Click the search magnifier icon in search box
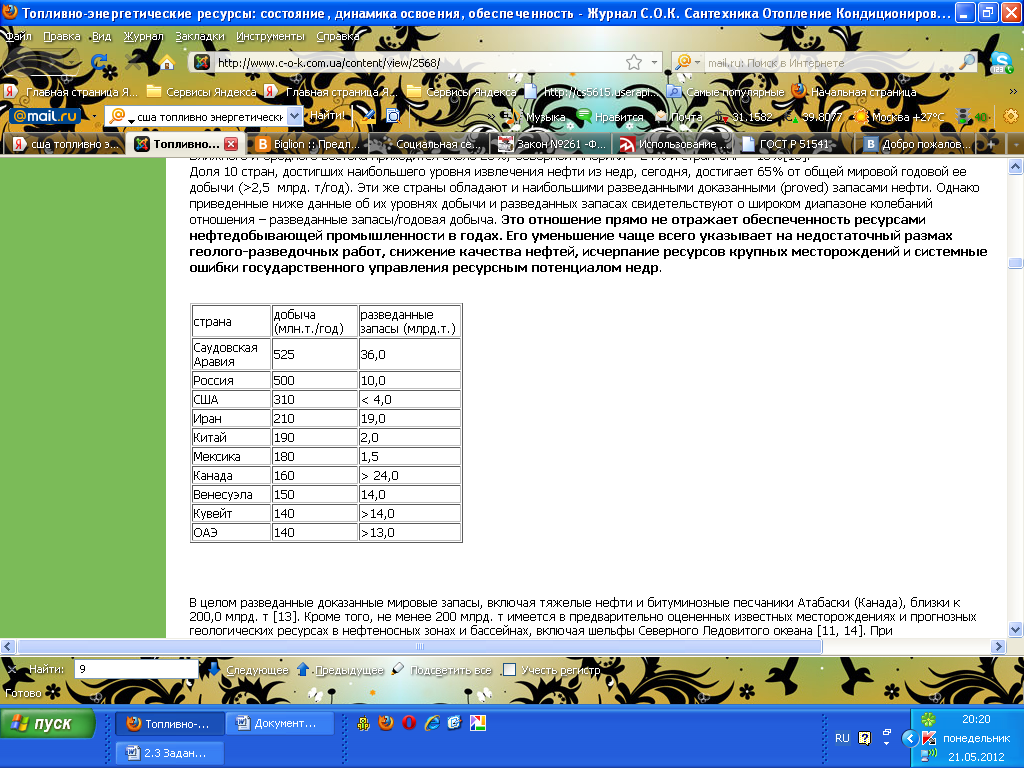 click(x=967, y=63)
